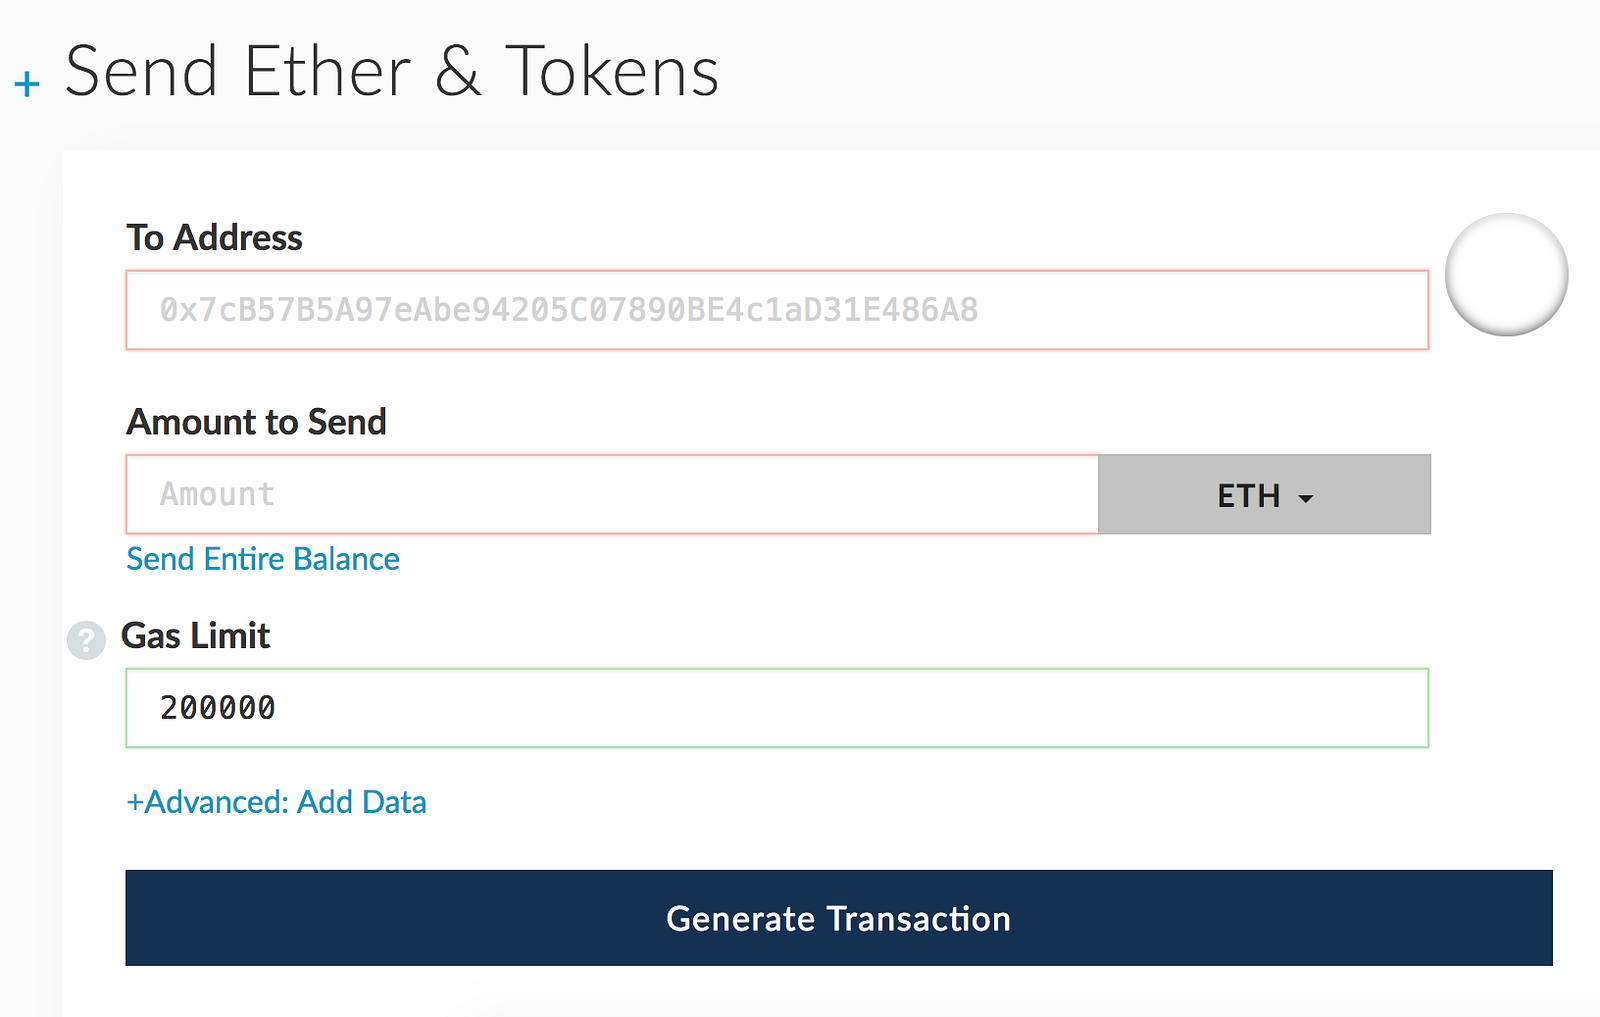Expand the +Advanced: Add Data section
The image size is (1600, 1017).
(276, 802)
